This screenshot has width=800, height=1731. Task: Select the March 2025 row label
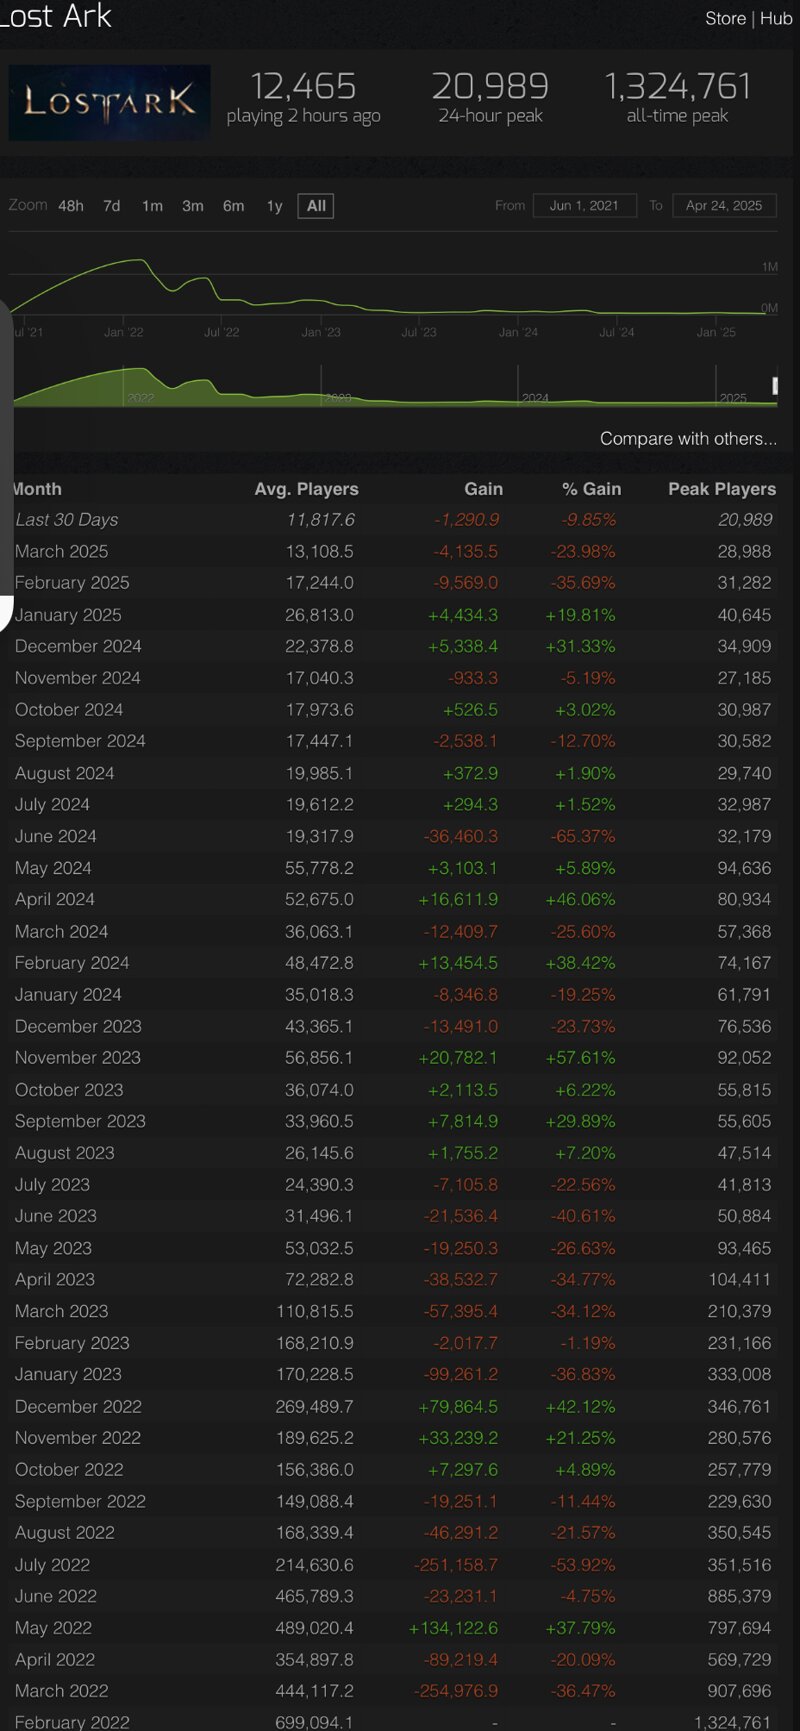(61, 551)
